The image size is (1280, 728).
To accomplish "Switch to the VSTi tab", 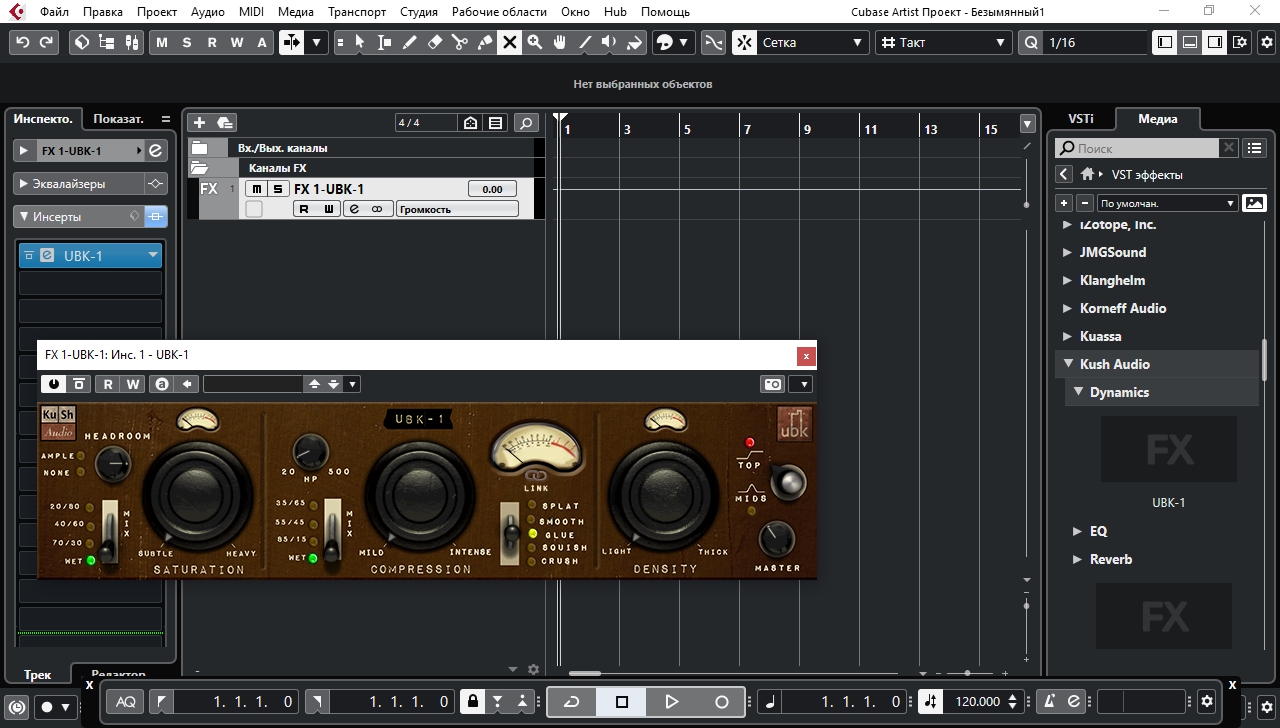I will [x=1080, y=119].
